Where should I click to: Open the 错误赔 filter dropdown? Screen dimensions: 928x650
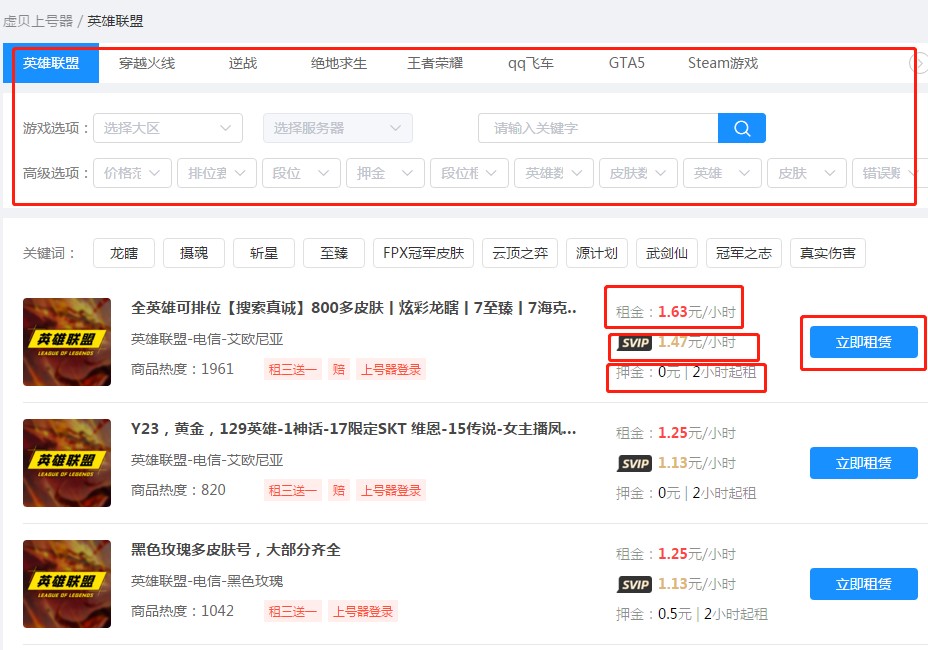pos(890,173)
